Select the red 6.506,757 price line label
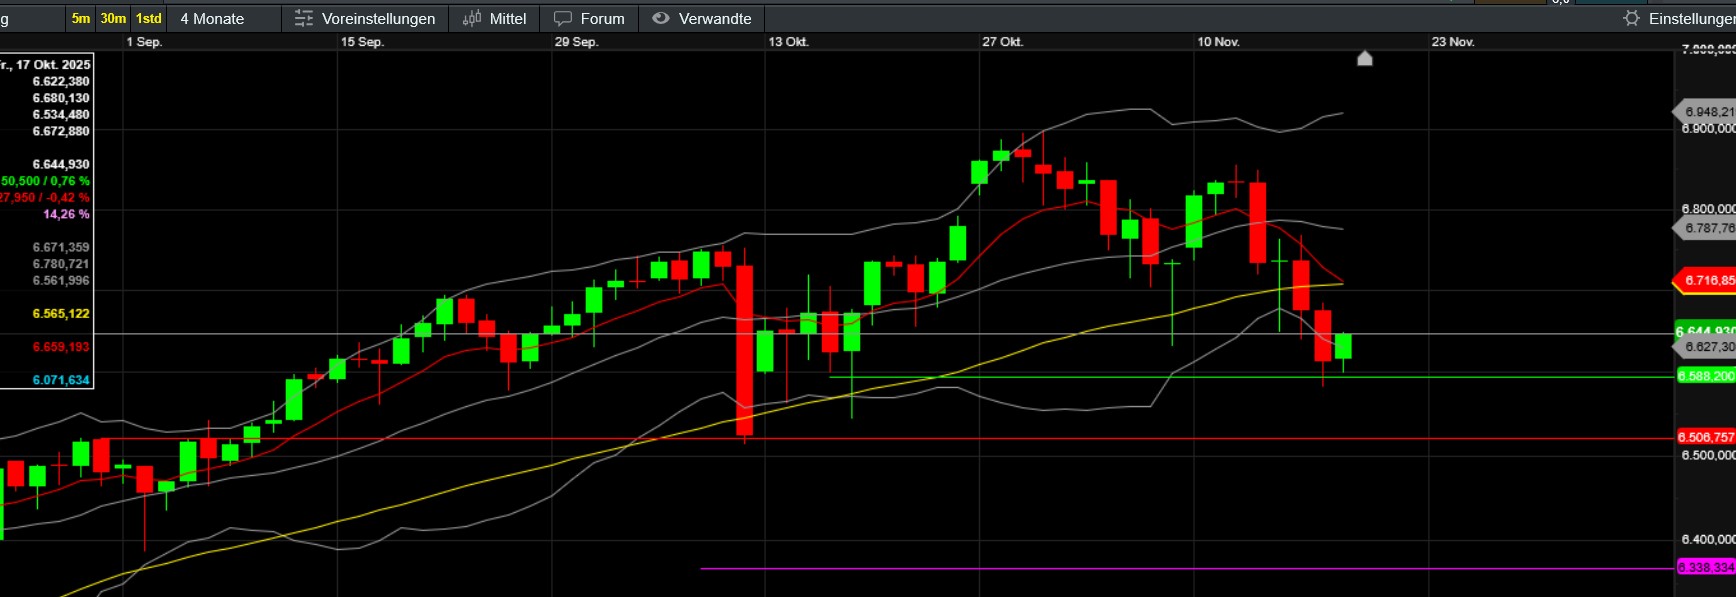Screen dimensions: 1736x597 tap(1706, 437)
